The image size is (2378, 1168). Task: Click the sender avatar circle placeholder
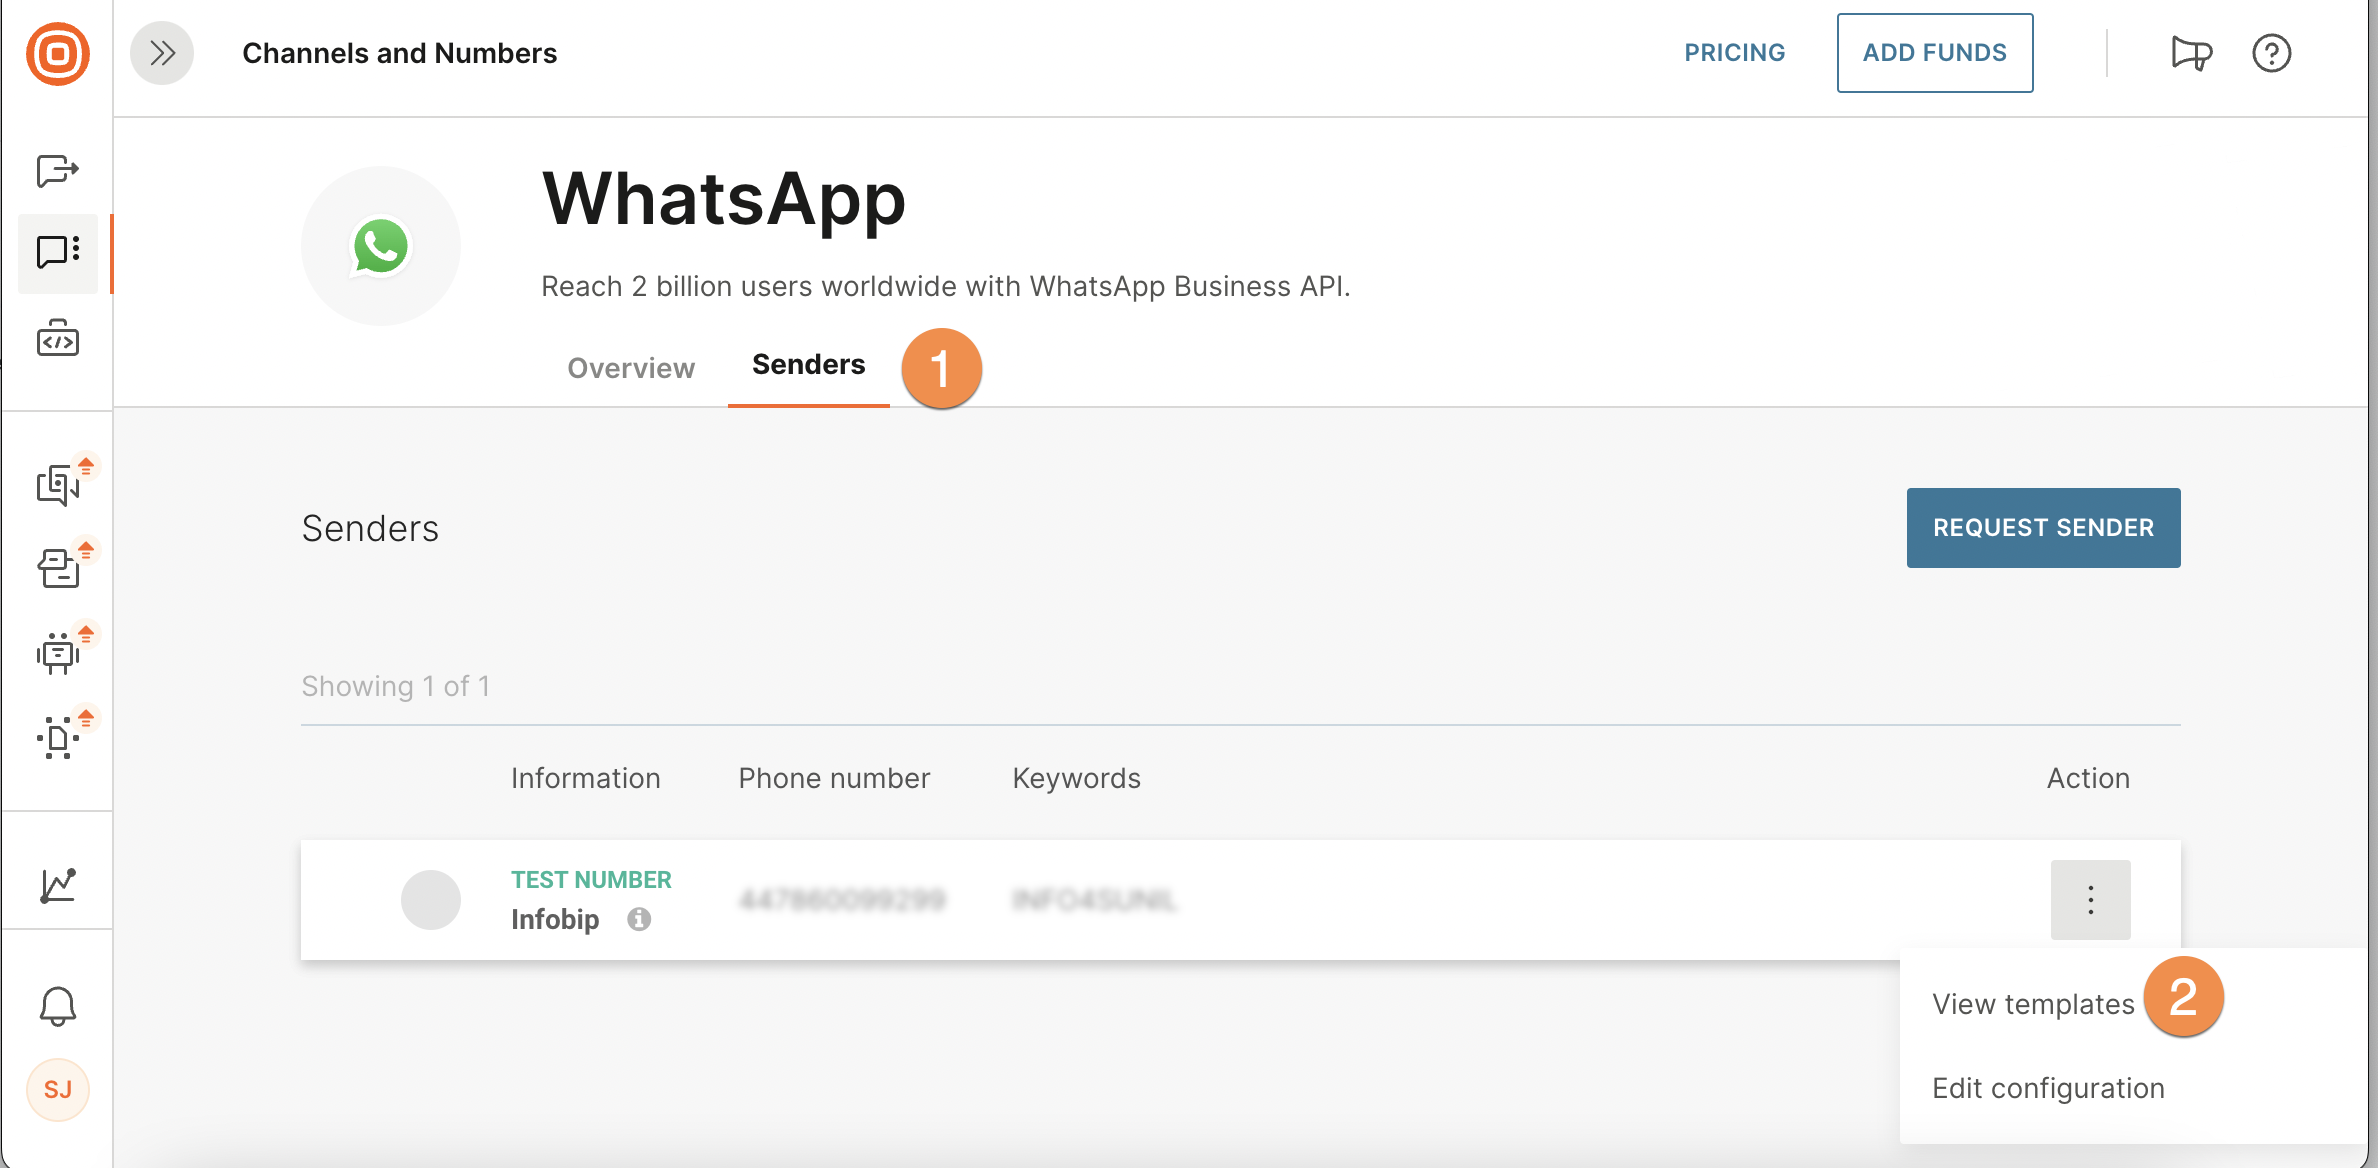[431, 900]
